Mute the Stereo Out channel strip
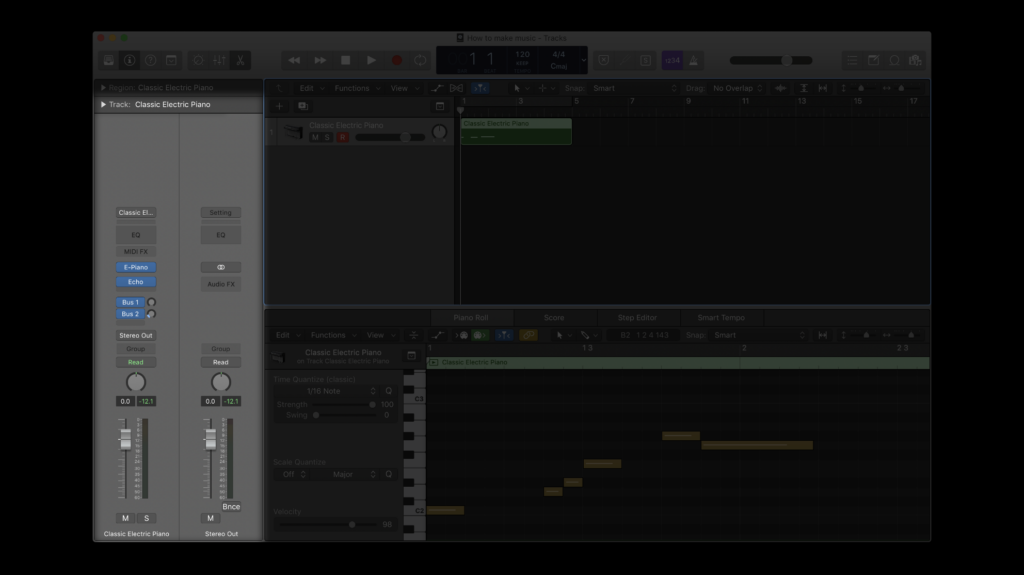The height and width of the screenshot is (575, 1024). 210,518
